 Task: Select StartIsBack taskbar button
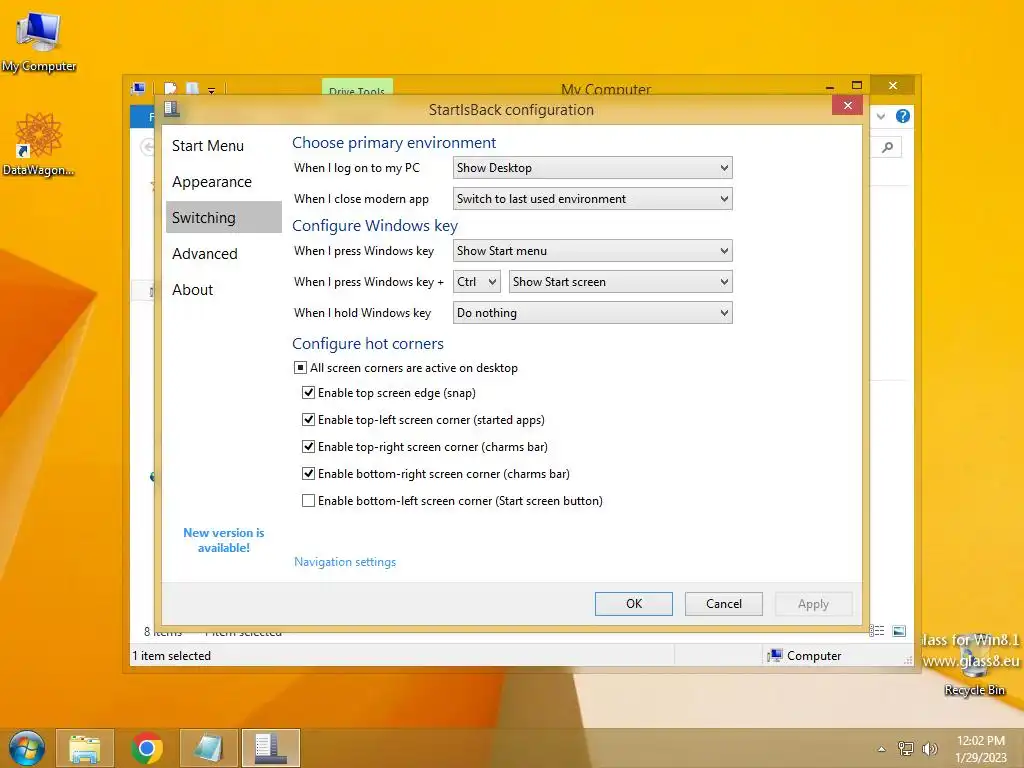click(270, 748)
